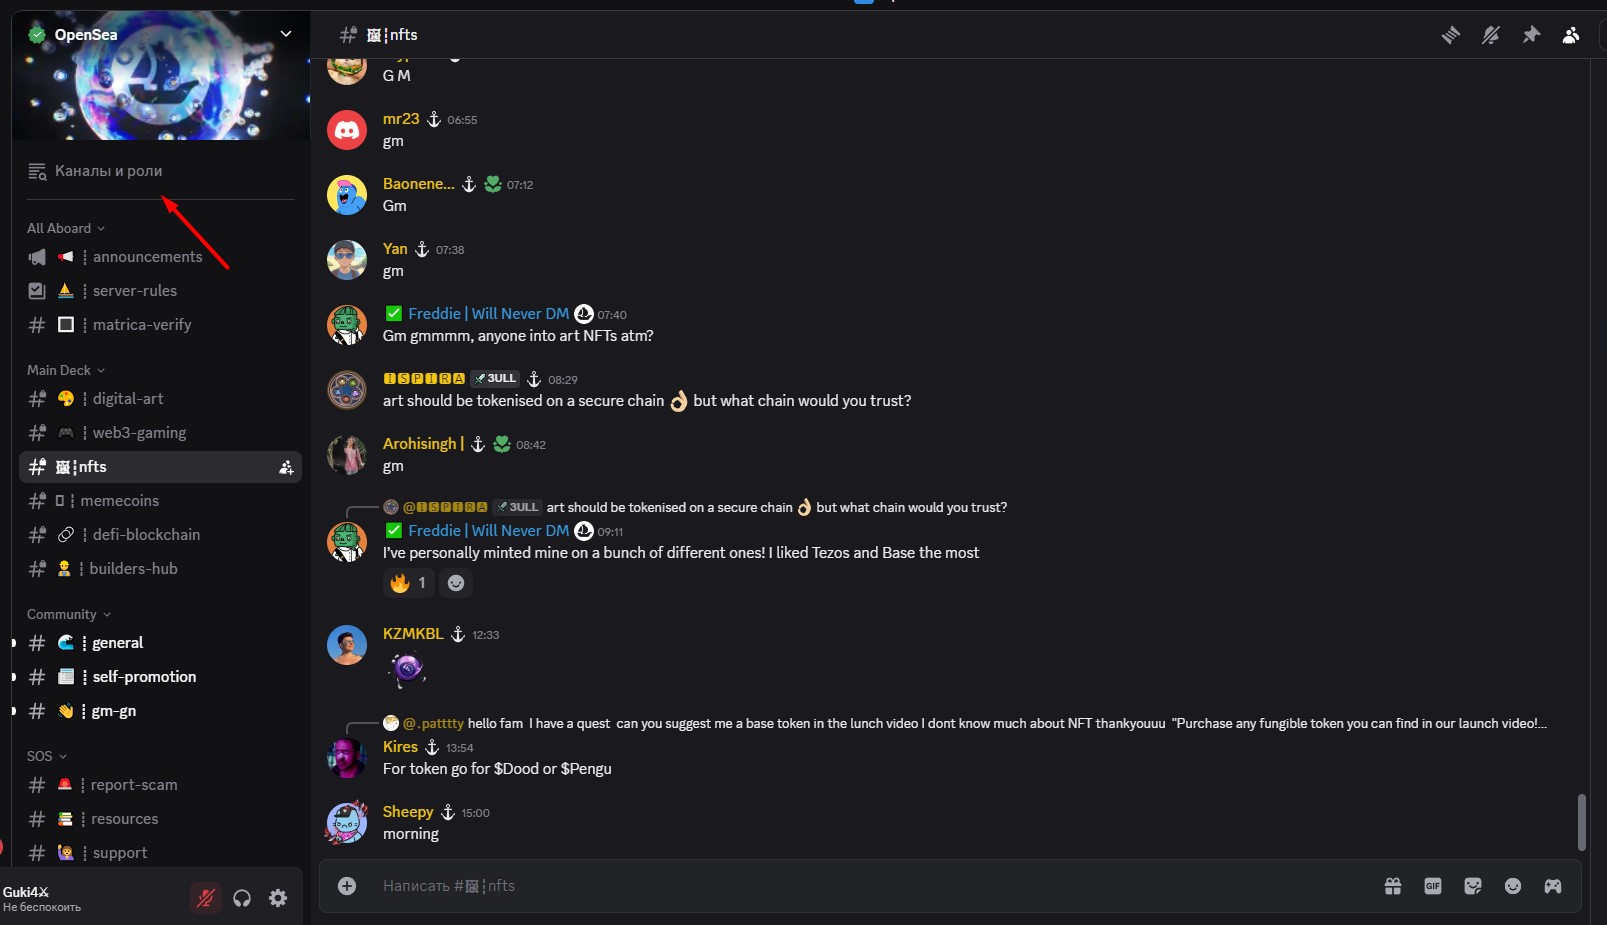Screen dimensions: 1607x925
Task: Click the username KZMKBL
Action: pyautogui.click(x=412, y=634)
